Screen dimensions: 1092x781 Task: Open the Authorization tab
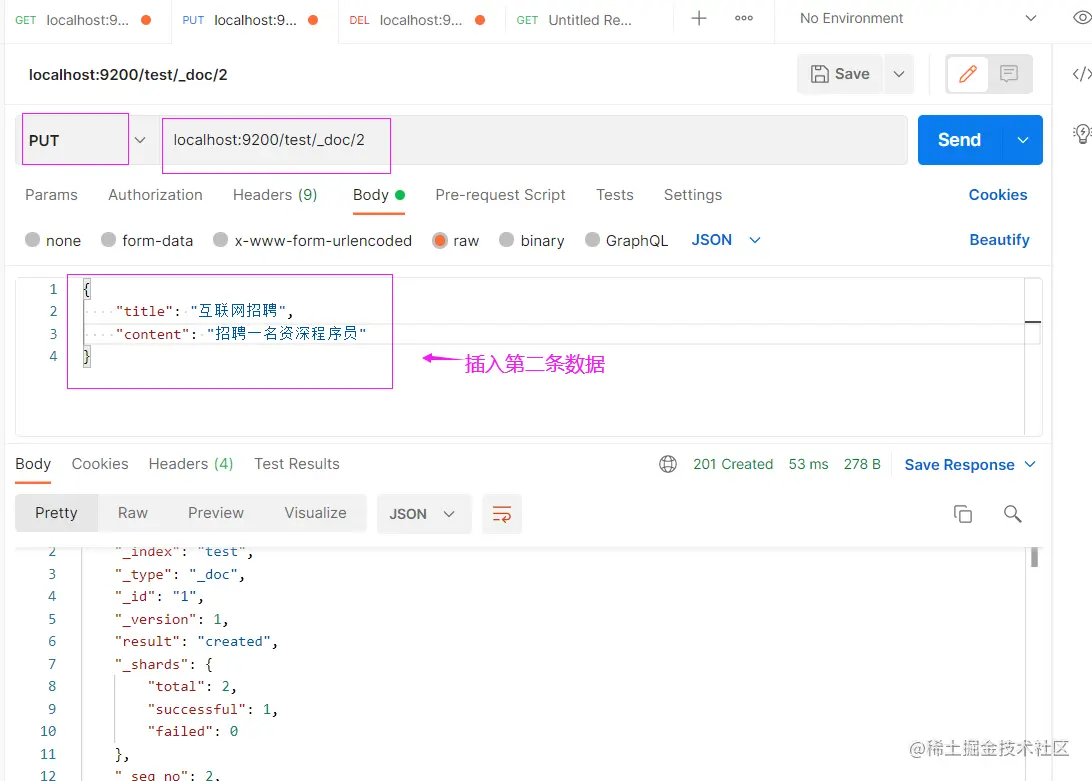pos(155,195)
